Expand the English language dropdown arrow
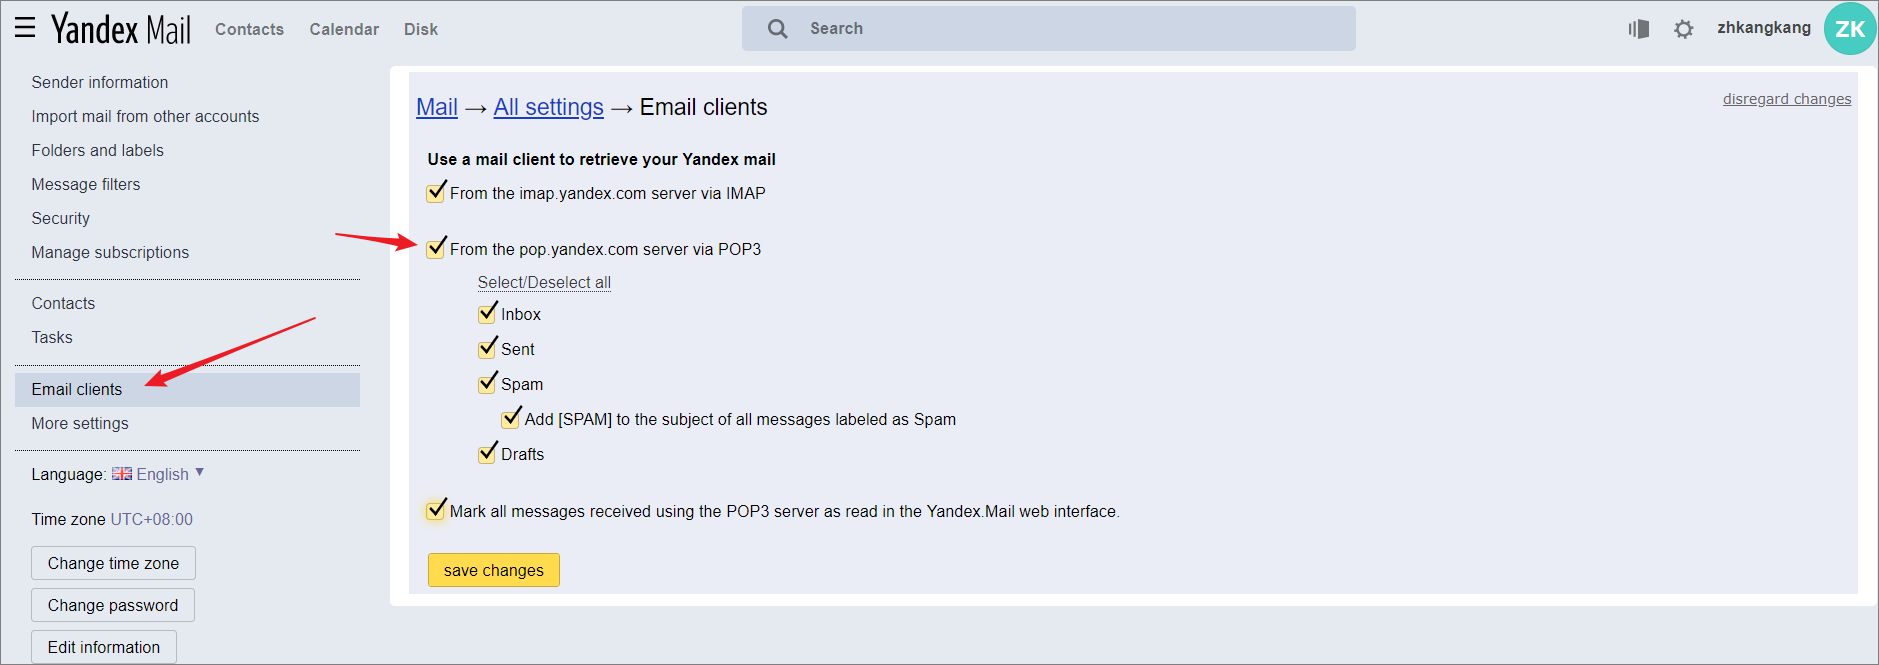The width and height of the screenshot is (1879, 665). (x=200, y=472)
